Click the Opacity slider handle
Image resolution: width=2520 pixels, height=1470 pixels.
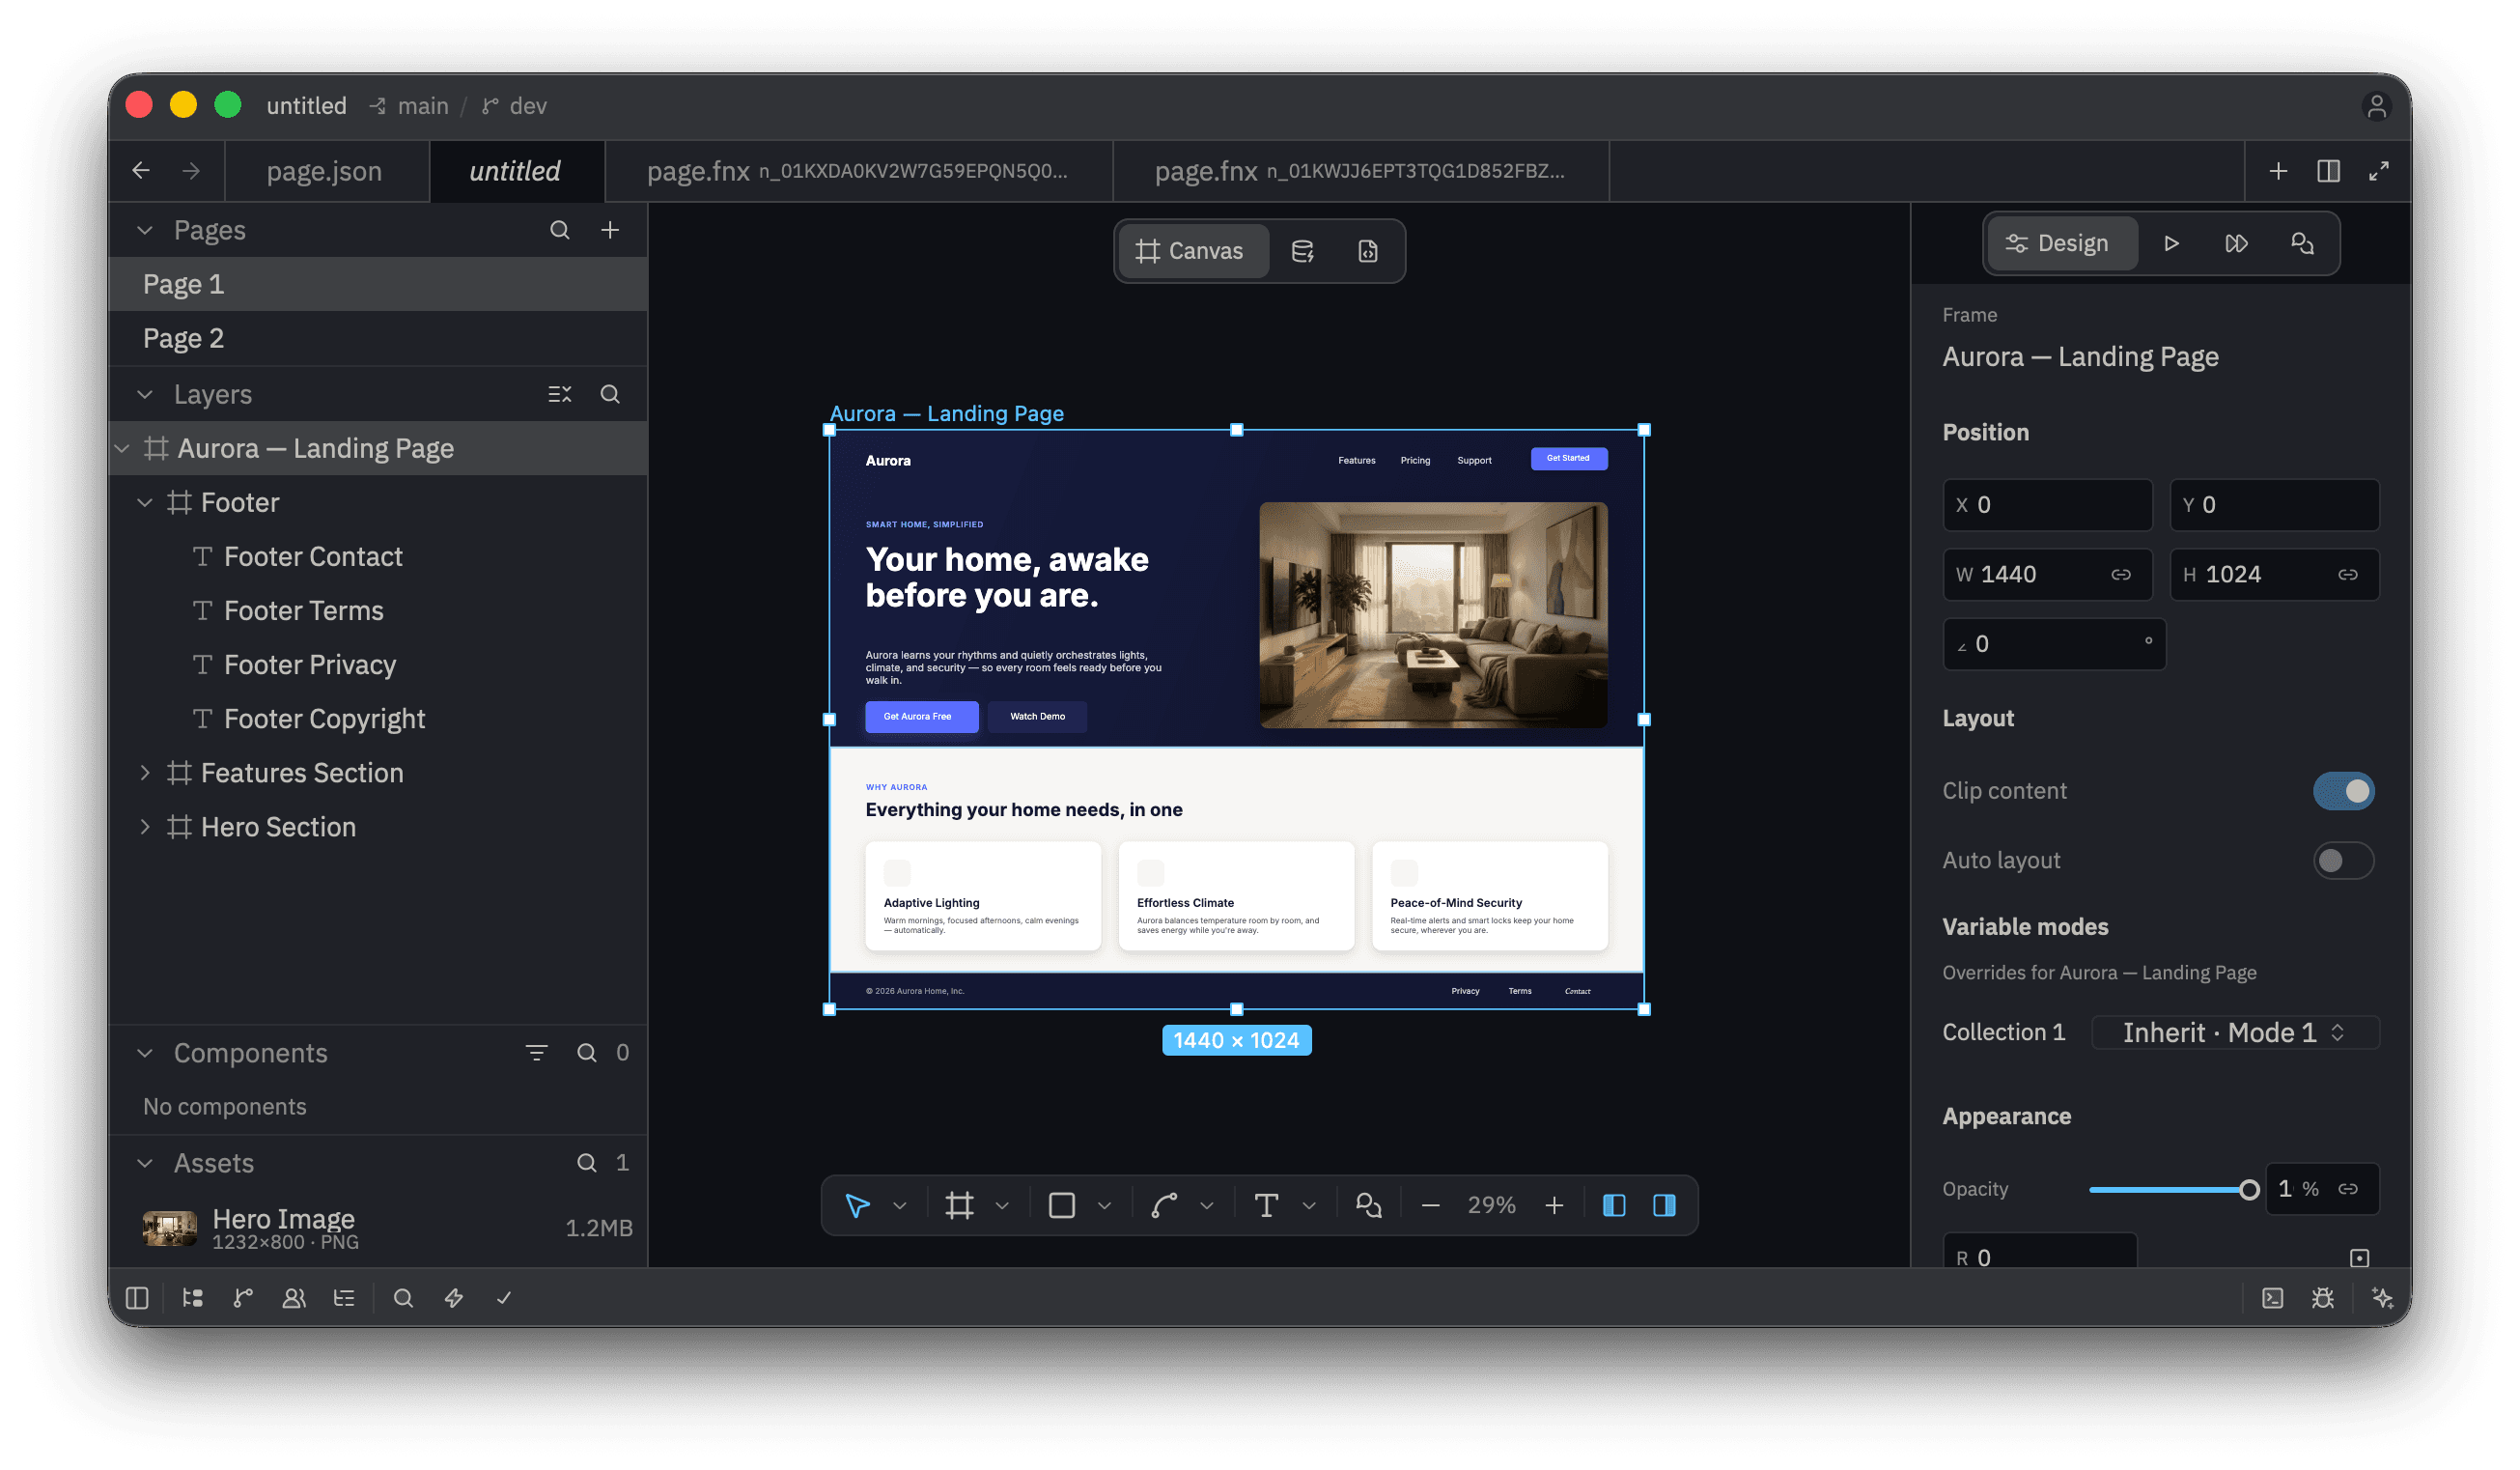click(x=2249, y=1189)
